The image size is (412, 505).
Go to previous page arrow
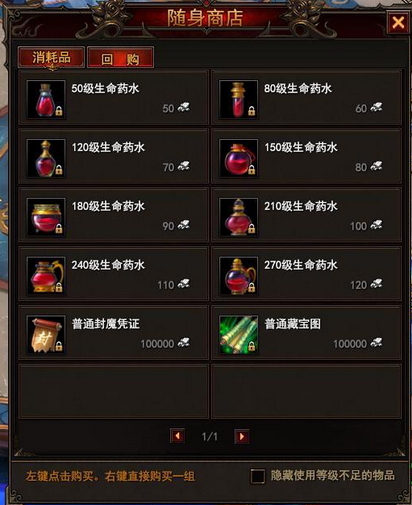pos(177,436)
